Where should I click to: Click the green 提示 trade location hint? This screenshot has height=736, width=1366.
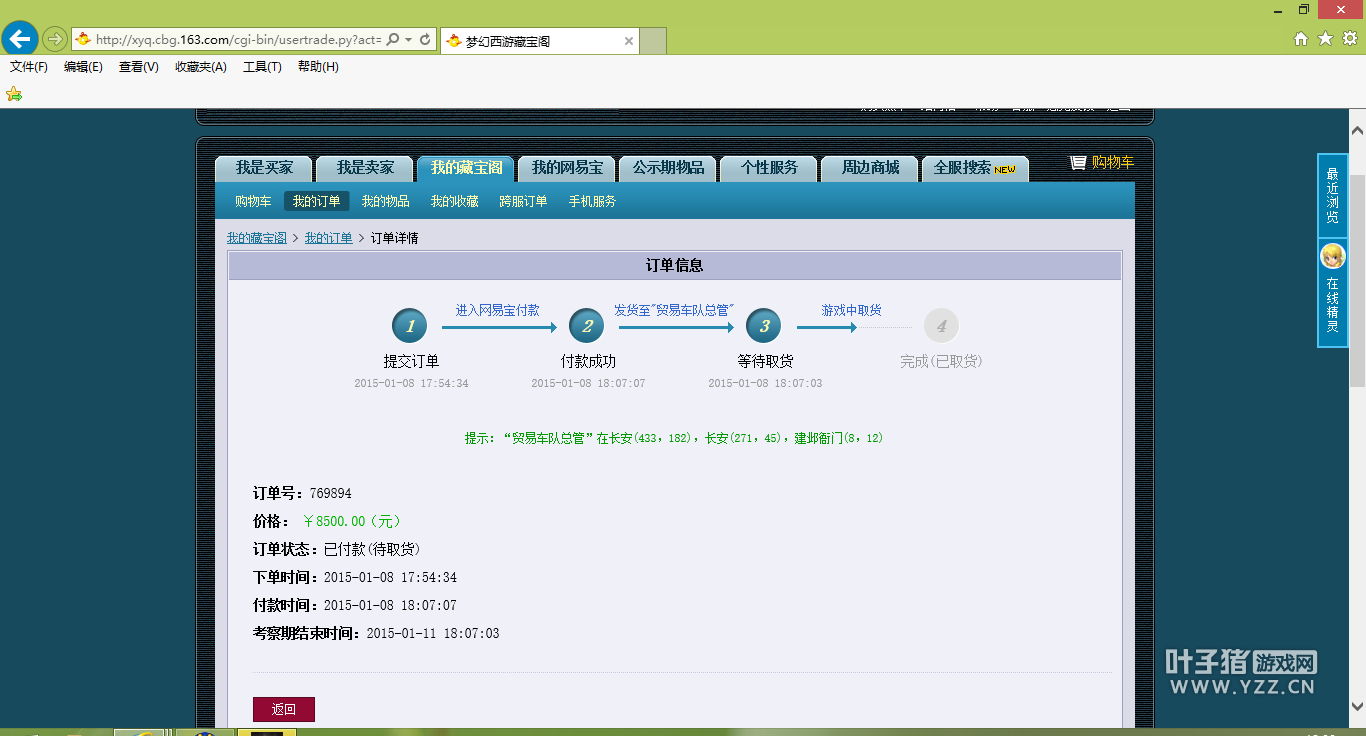(x=674, y=438)
